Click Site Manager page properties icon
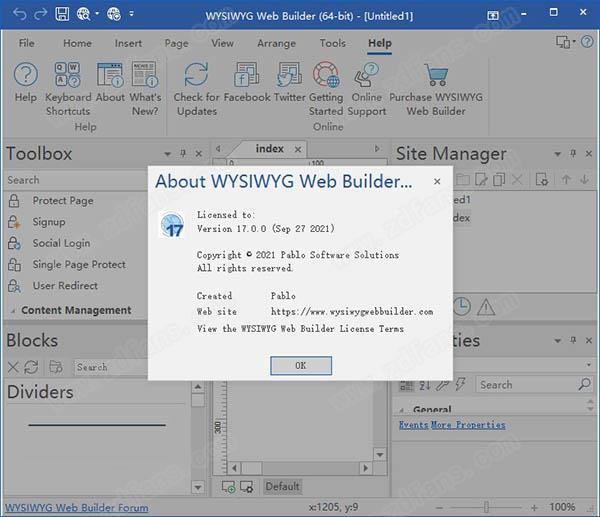600x517 pixels. point(542,179)
